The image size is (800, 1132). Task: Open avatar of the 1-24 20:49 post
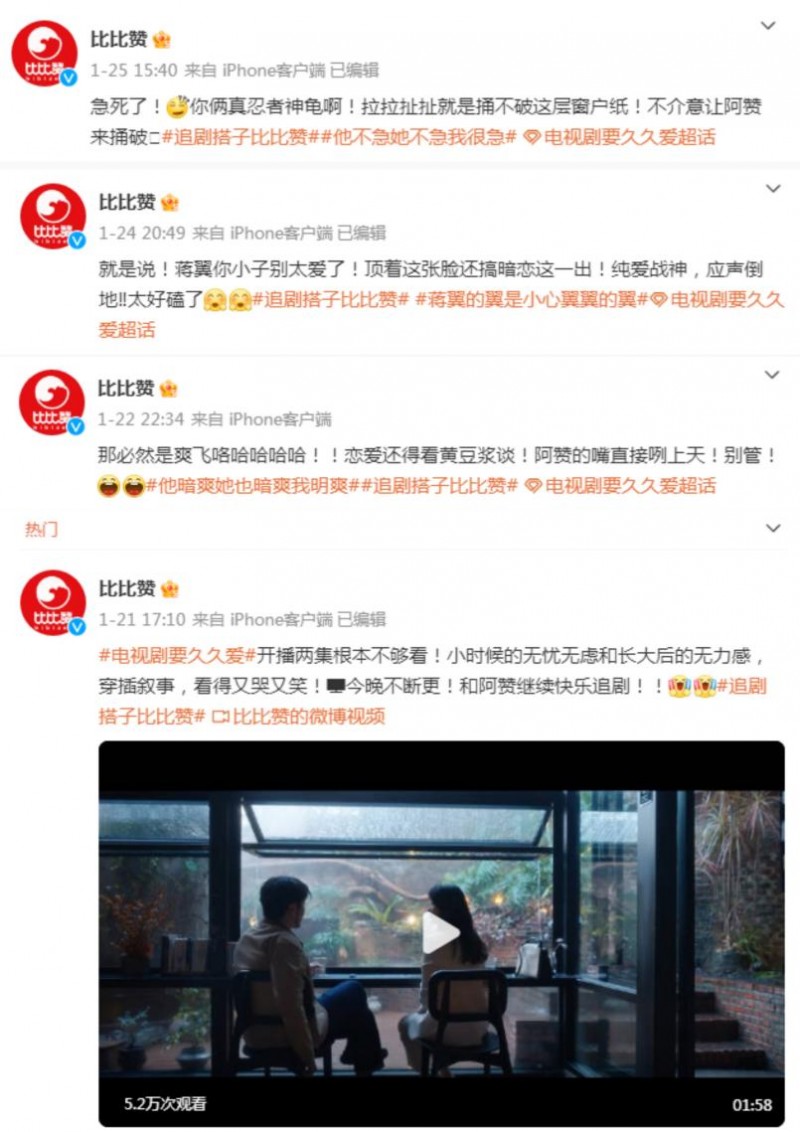(52, 217)
